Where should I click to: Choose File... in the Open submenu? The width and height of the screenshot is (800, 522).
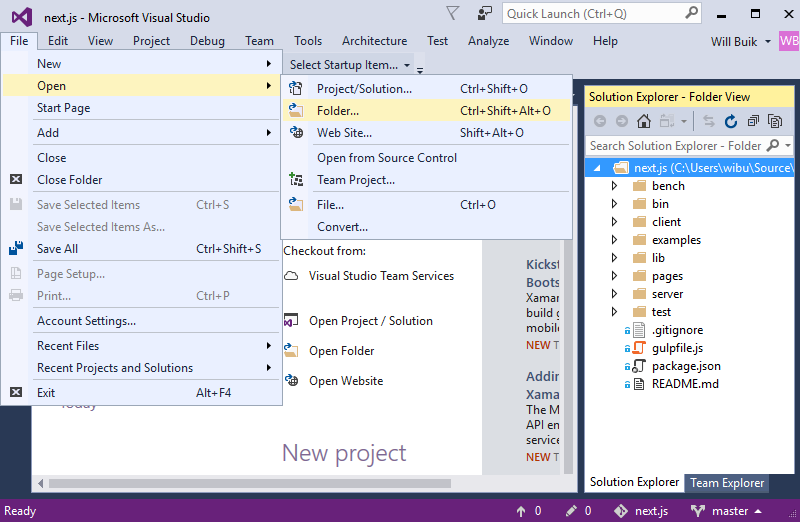coord(426,205)
